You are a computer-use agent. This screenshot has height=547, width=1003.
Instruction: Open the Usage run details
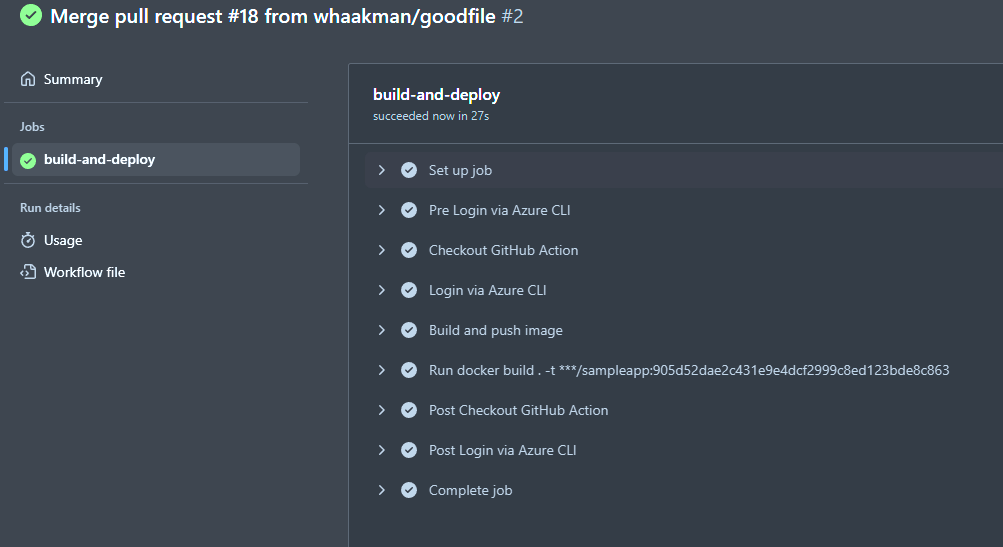63,241
